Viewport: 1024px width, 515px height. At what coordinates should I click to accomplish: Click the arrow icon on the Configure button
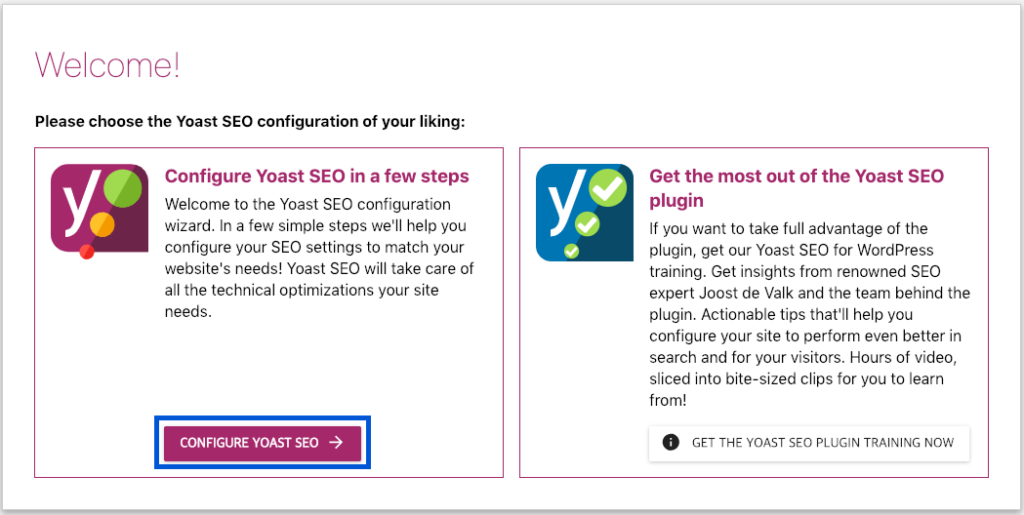[336, 442]
